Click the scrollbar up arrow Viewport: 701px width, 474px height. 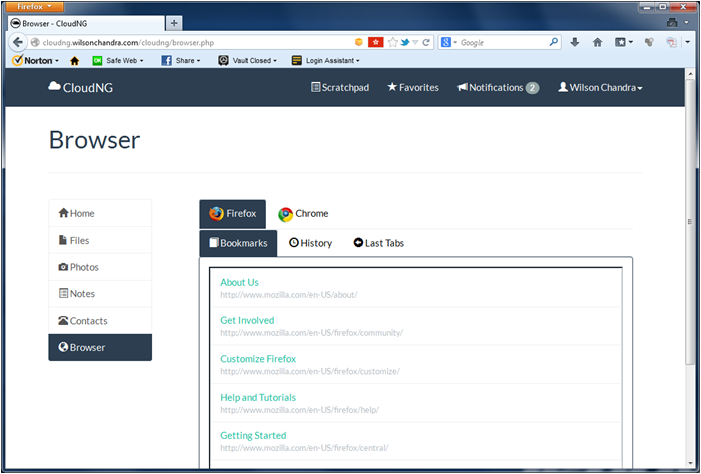click(689, 74)
